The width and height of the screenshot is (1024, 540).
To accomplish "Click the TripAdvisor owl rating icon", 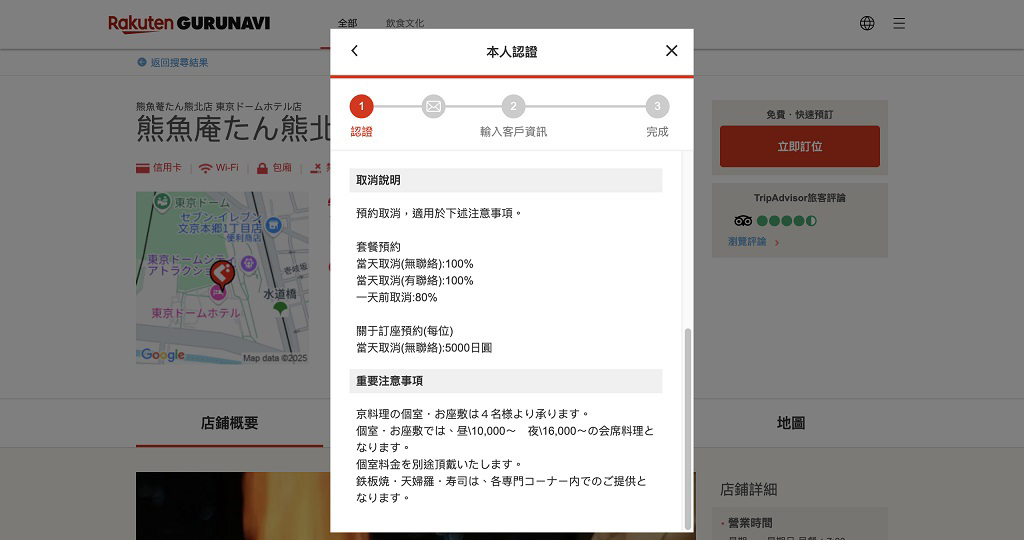I will pyautogui.click(x=743, y=221).
